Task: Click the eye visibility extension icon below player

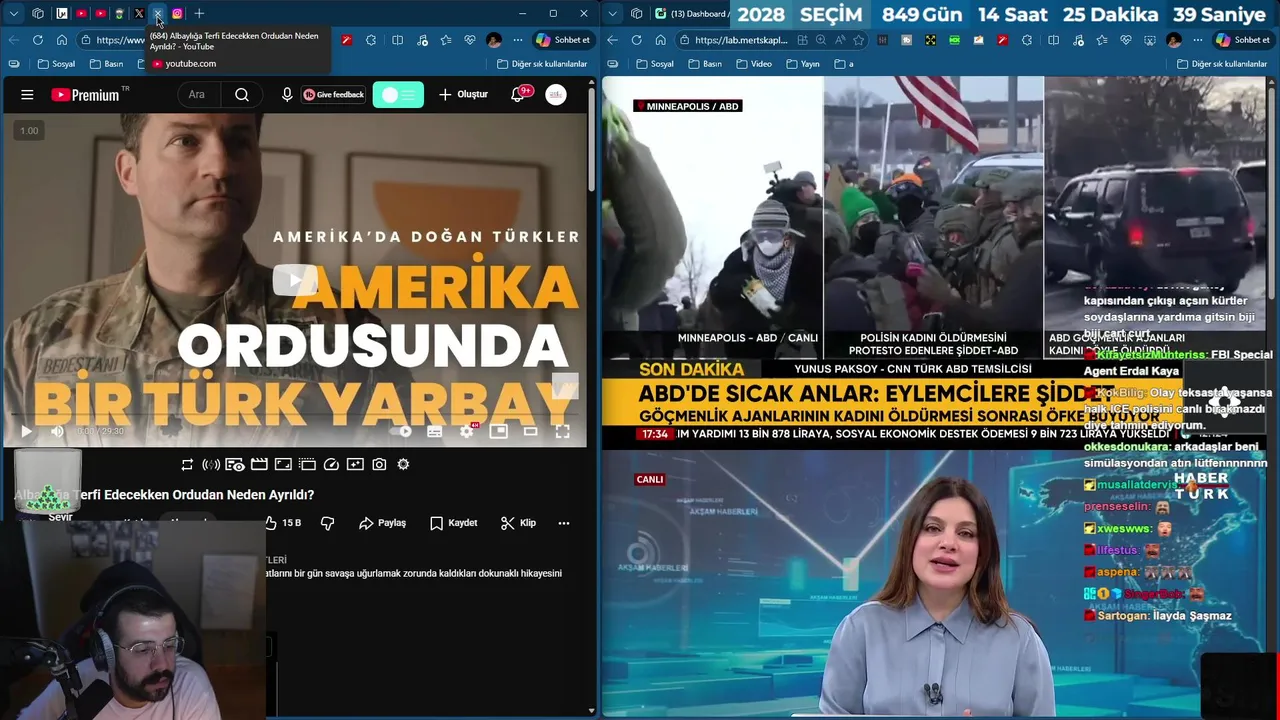Action: 235,464
